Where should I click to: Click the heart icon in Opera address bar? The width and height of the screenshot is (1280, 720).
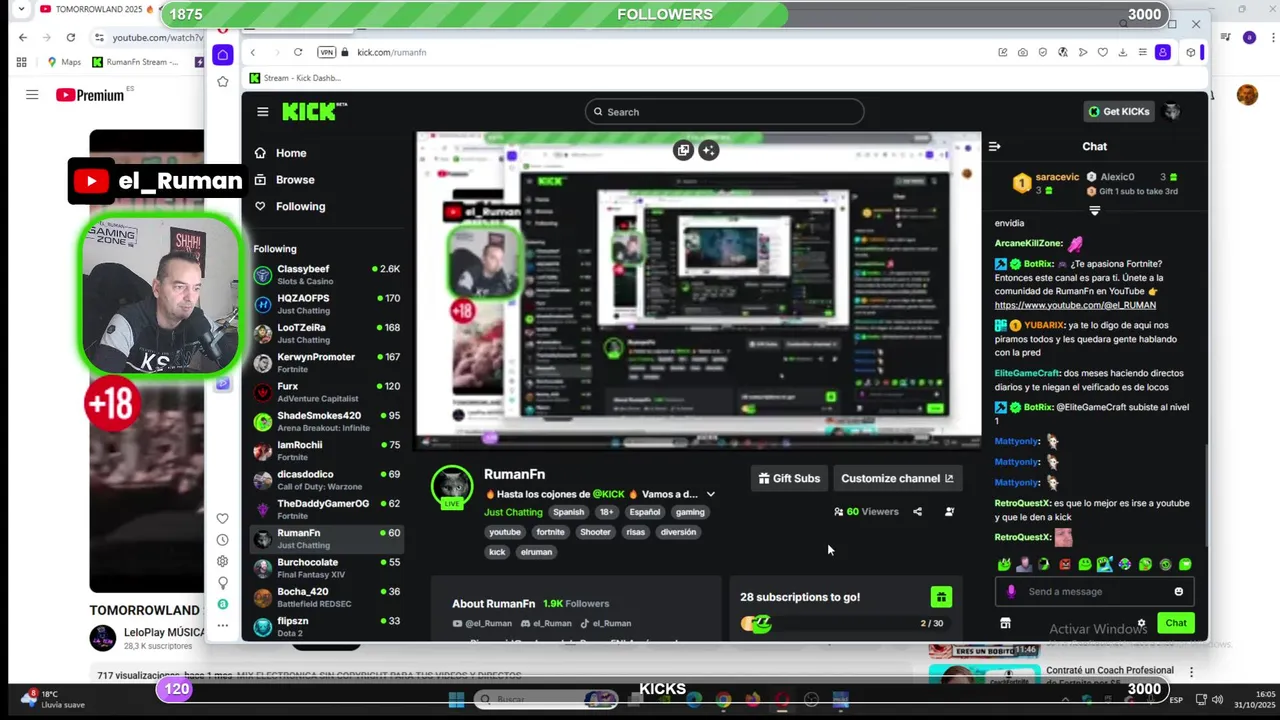tap(1102, 52)
